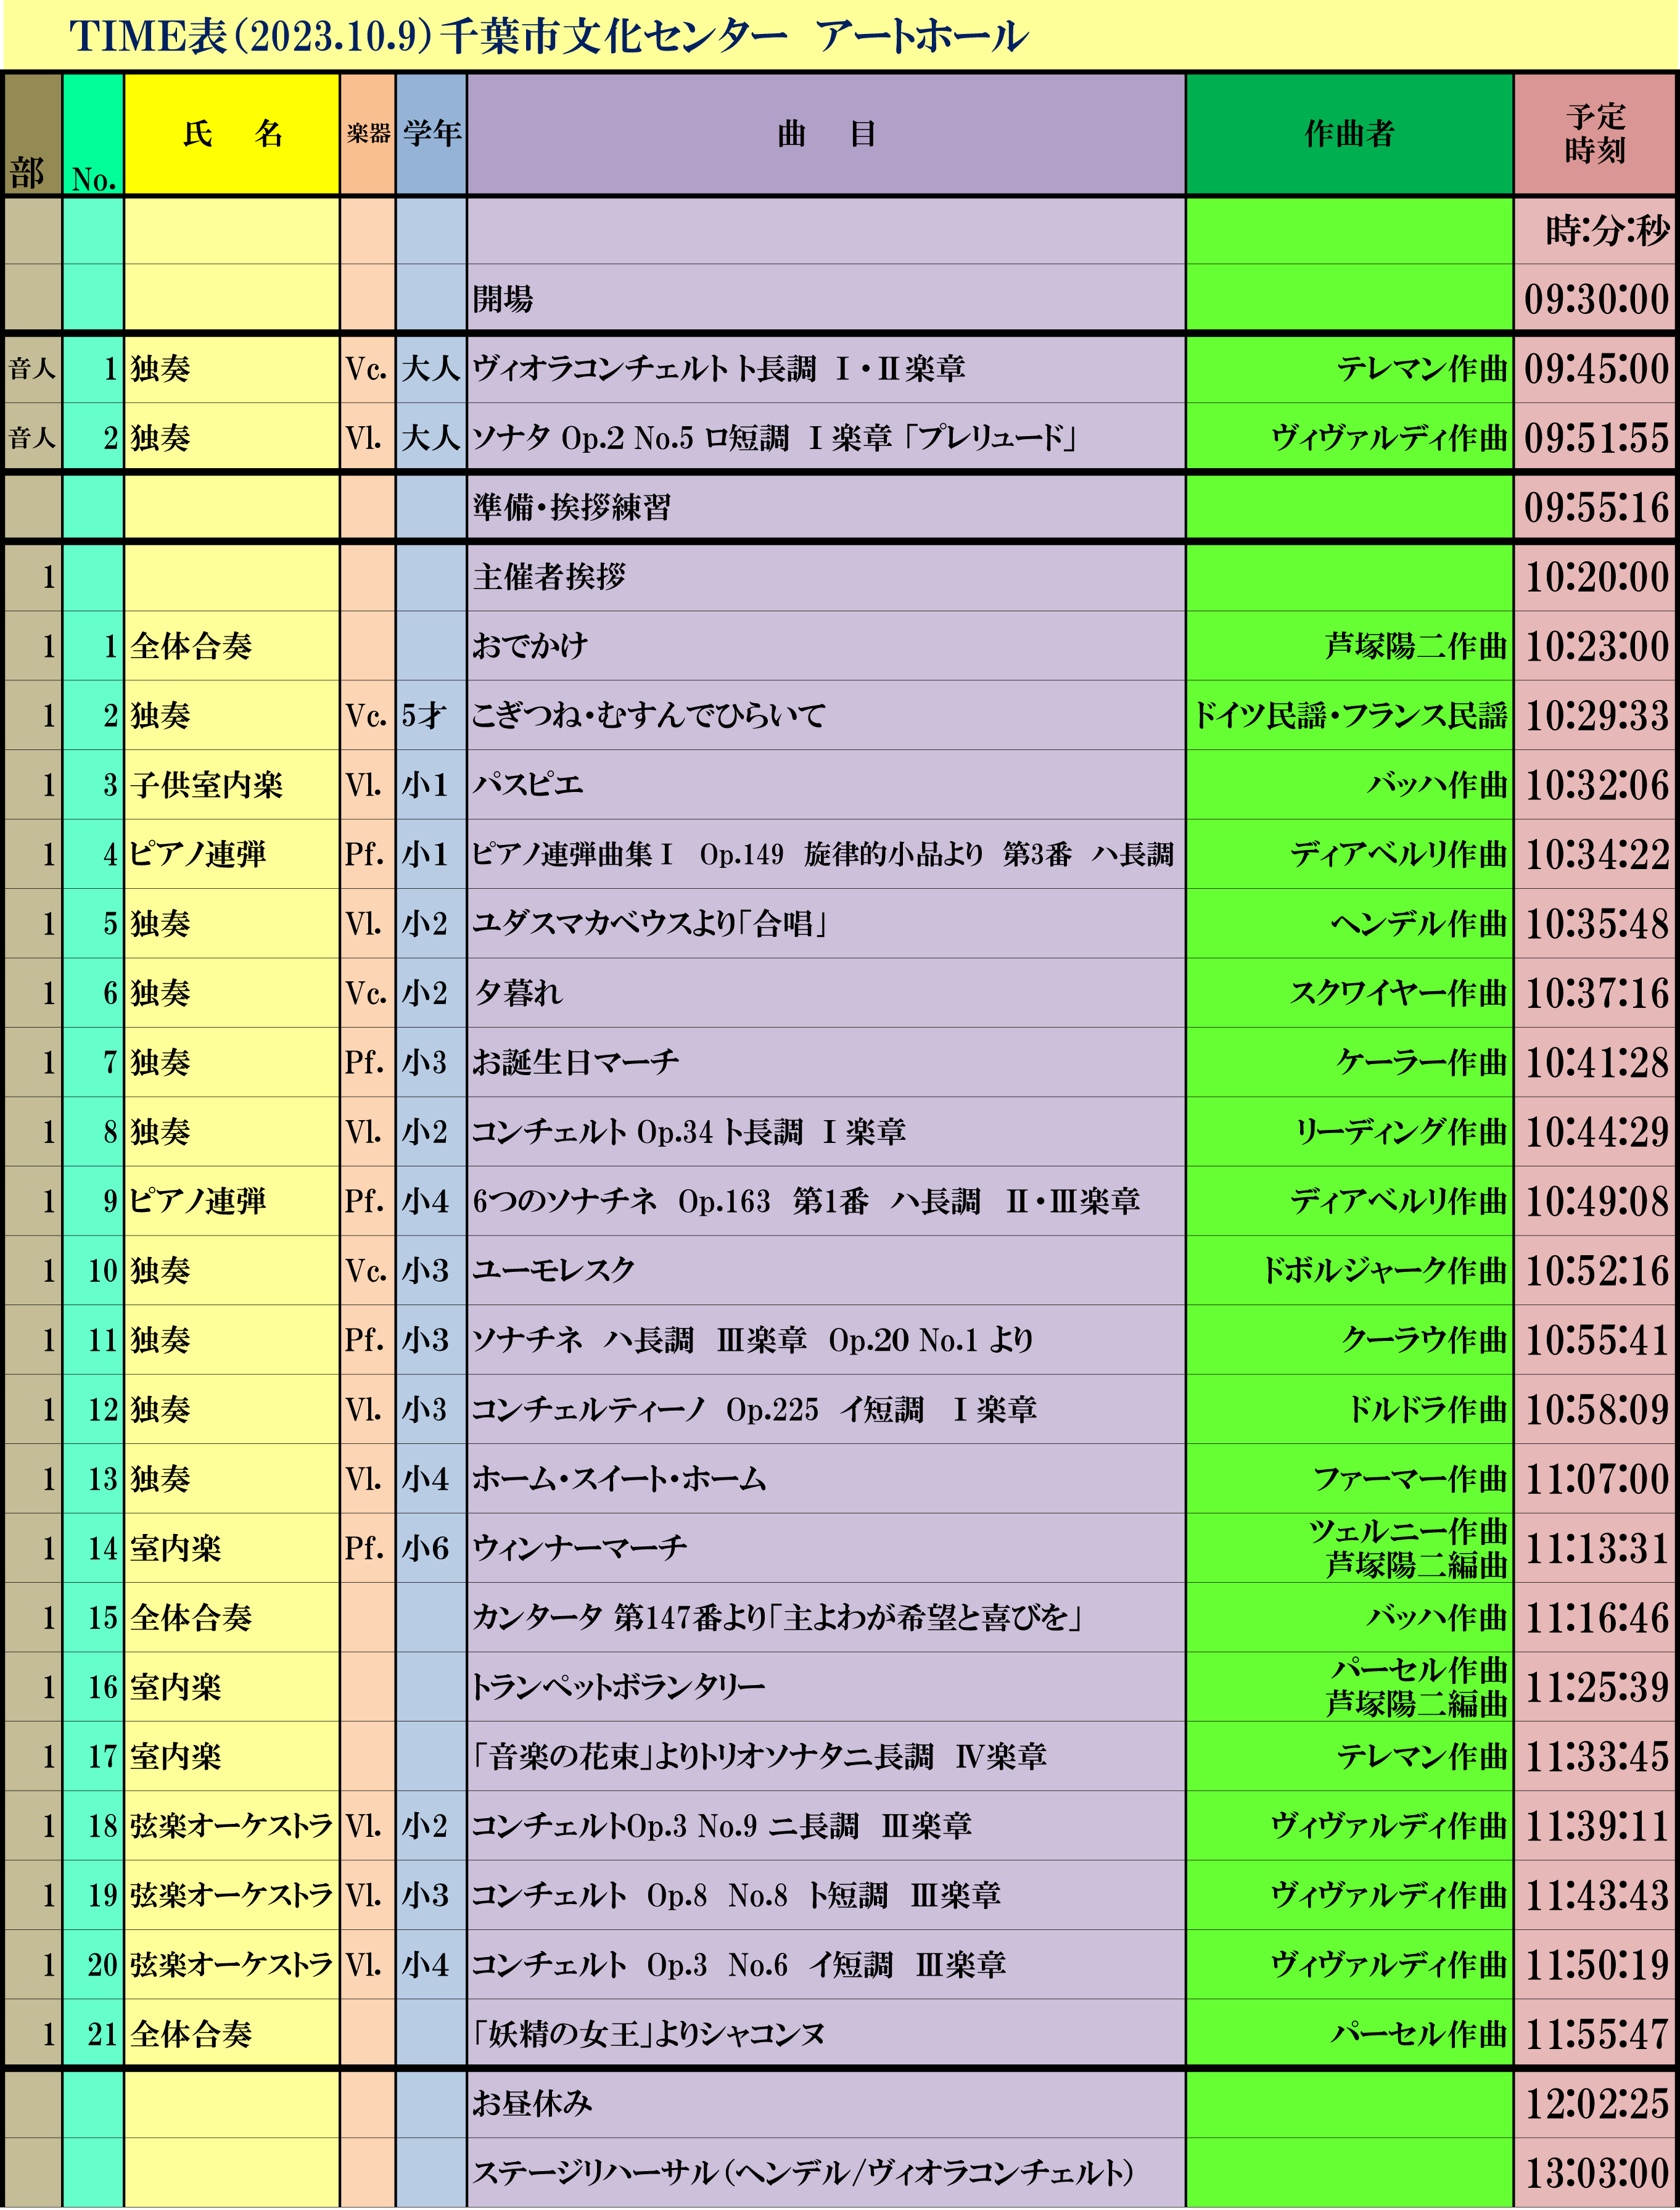Click 'ソナチネ ハ長調 Ⅲ楽章 Op.20 No.1' cell

pos(826,1340)
